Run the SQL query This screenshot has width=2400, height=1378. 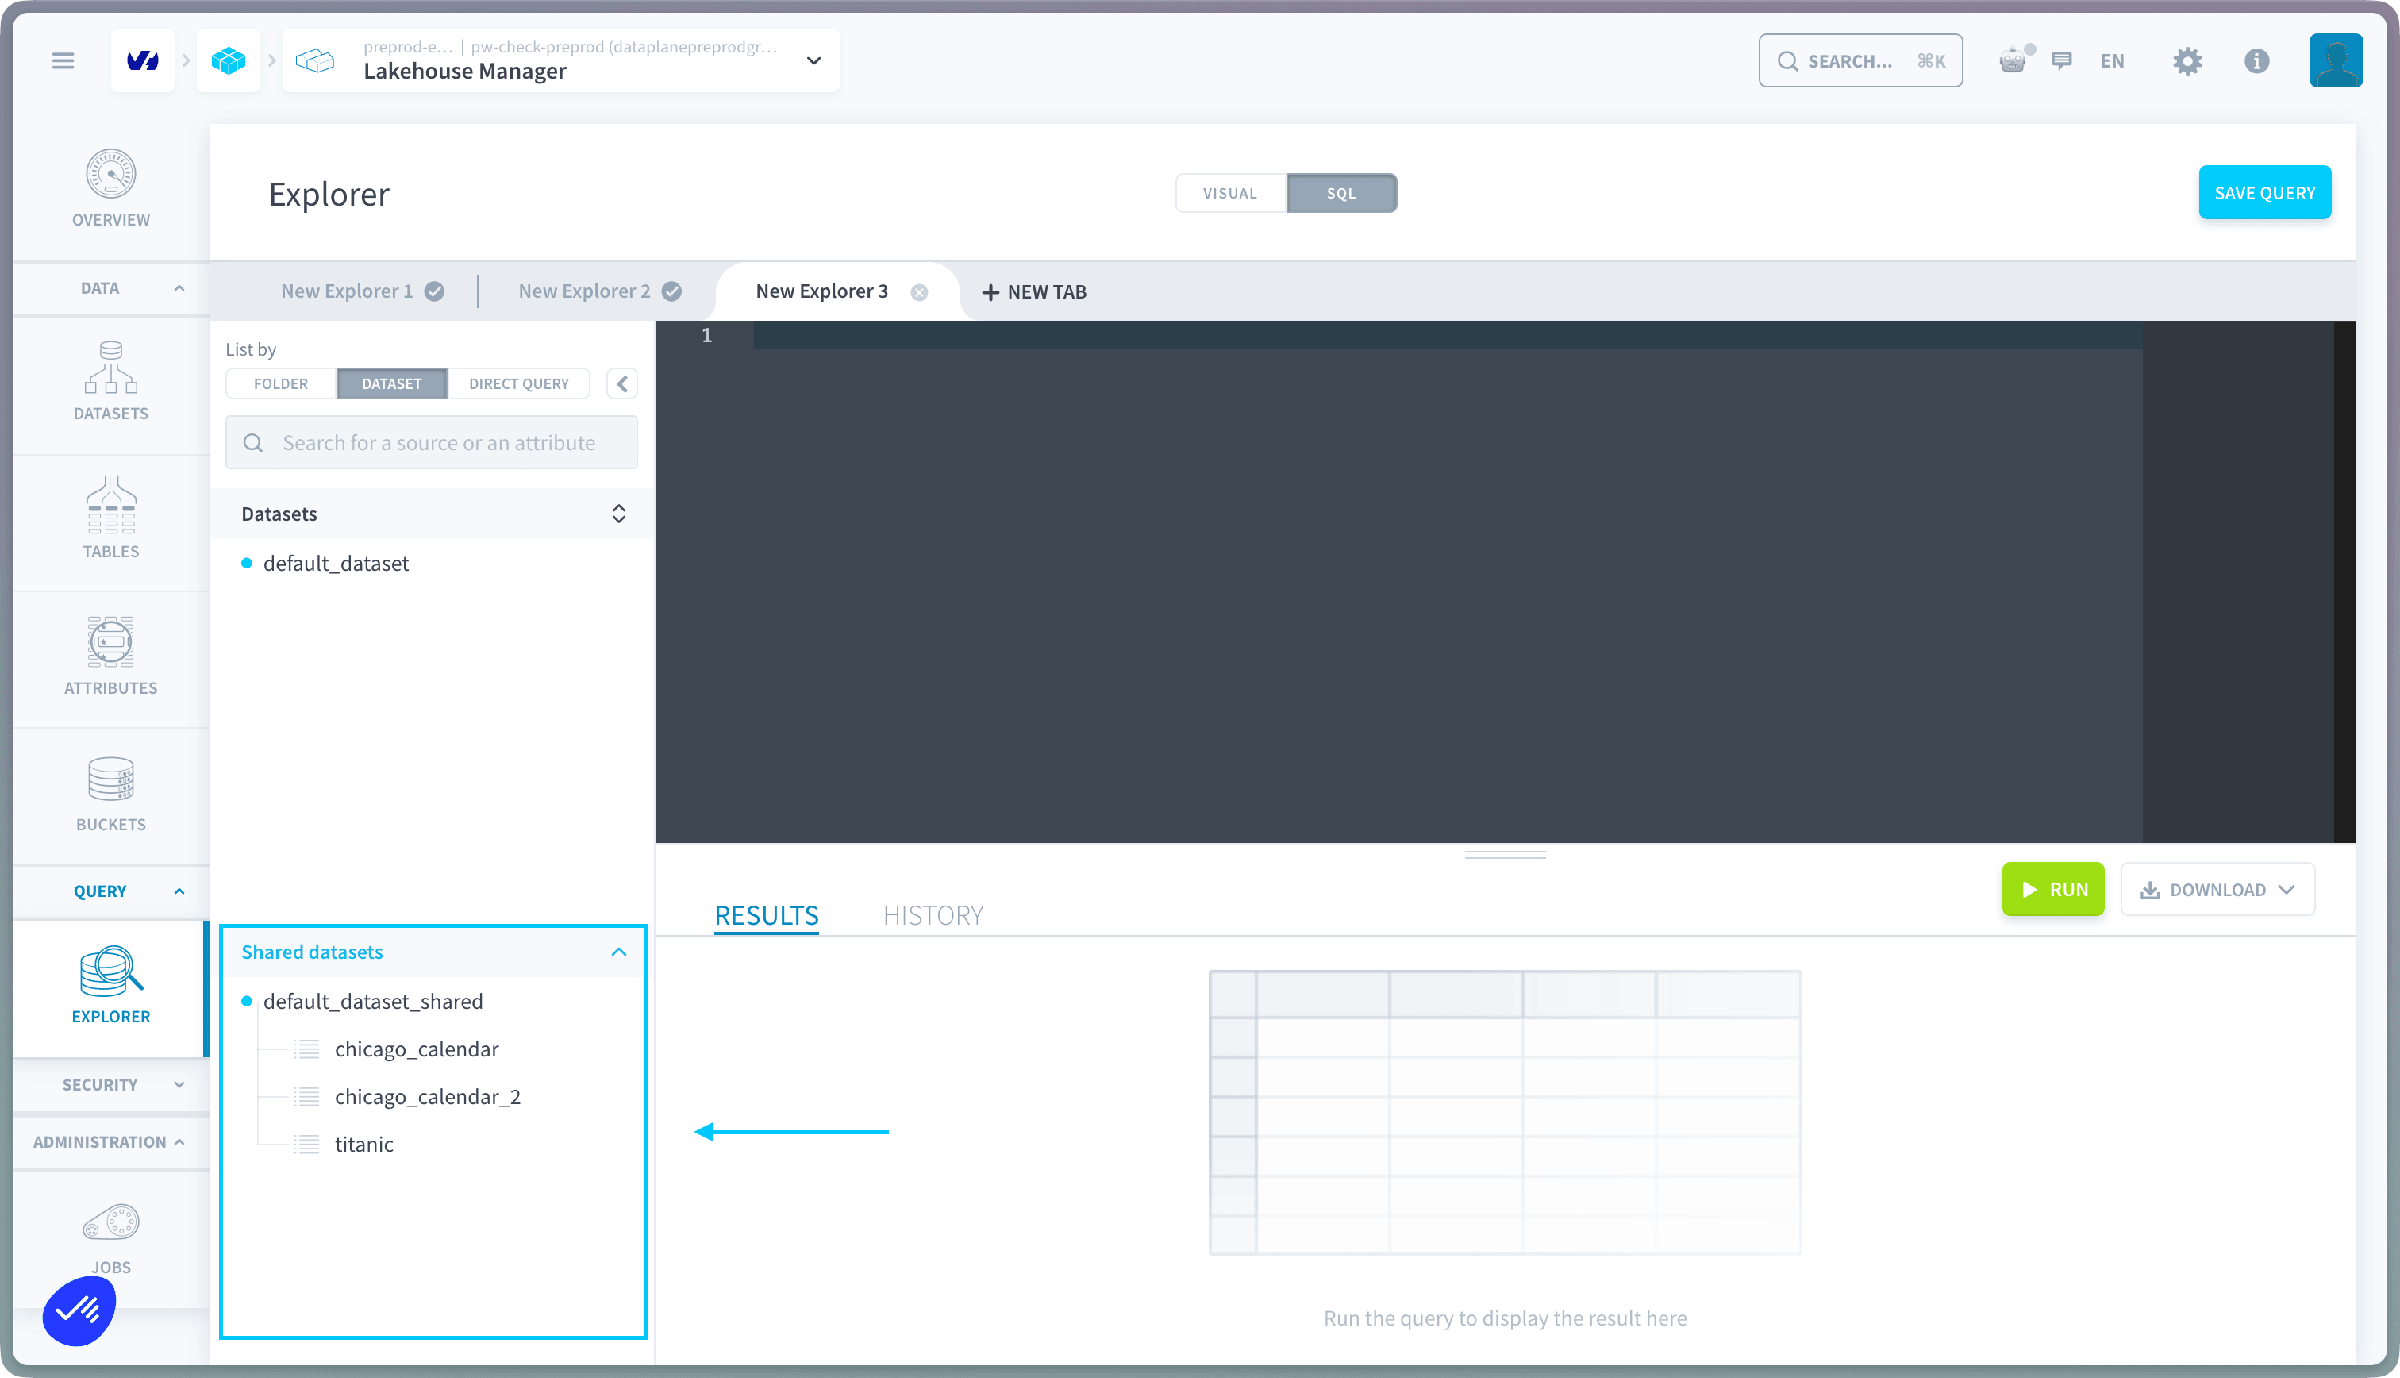tap(2053, 890)
